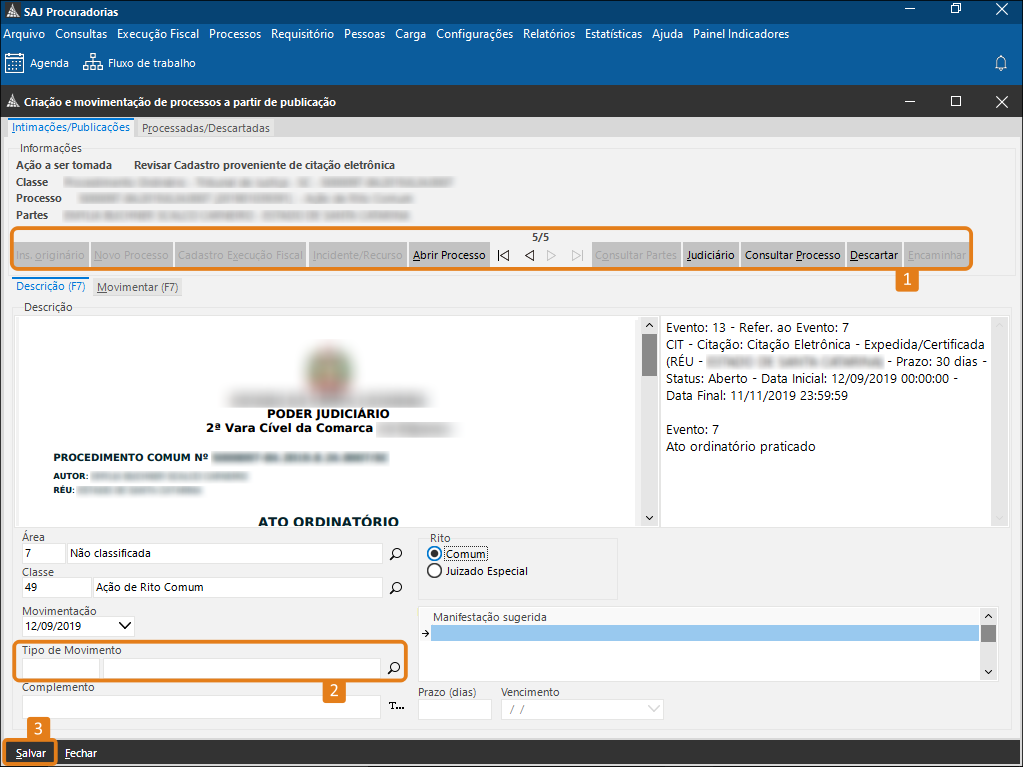
Task: Click the Prazo (dias) input field
Action: tap(455, 710)
